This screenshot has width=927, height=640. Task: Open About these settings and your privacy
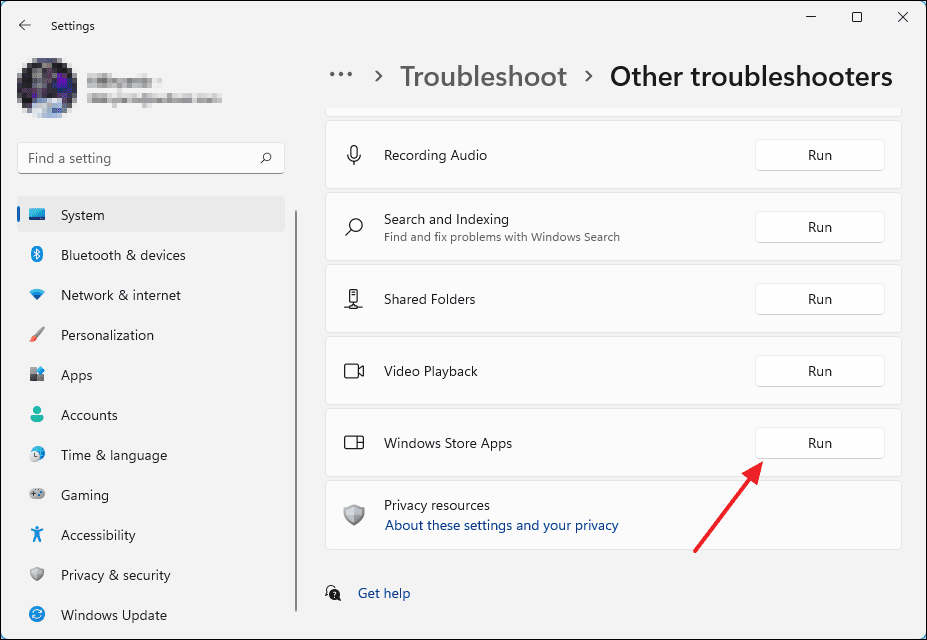(501, 525)
